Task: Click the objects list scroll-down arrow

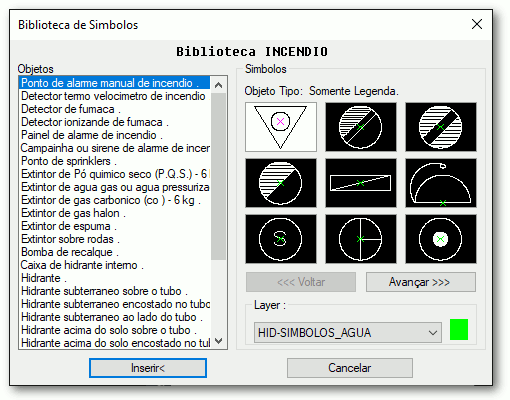Action: [x=219, y=341]
